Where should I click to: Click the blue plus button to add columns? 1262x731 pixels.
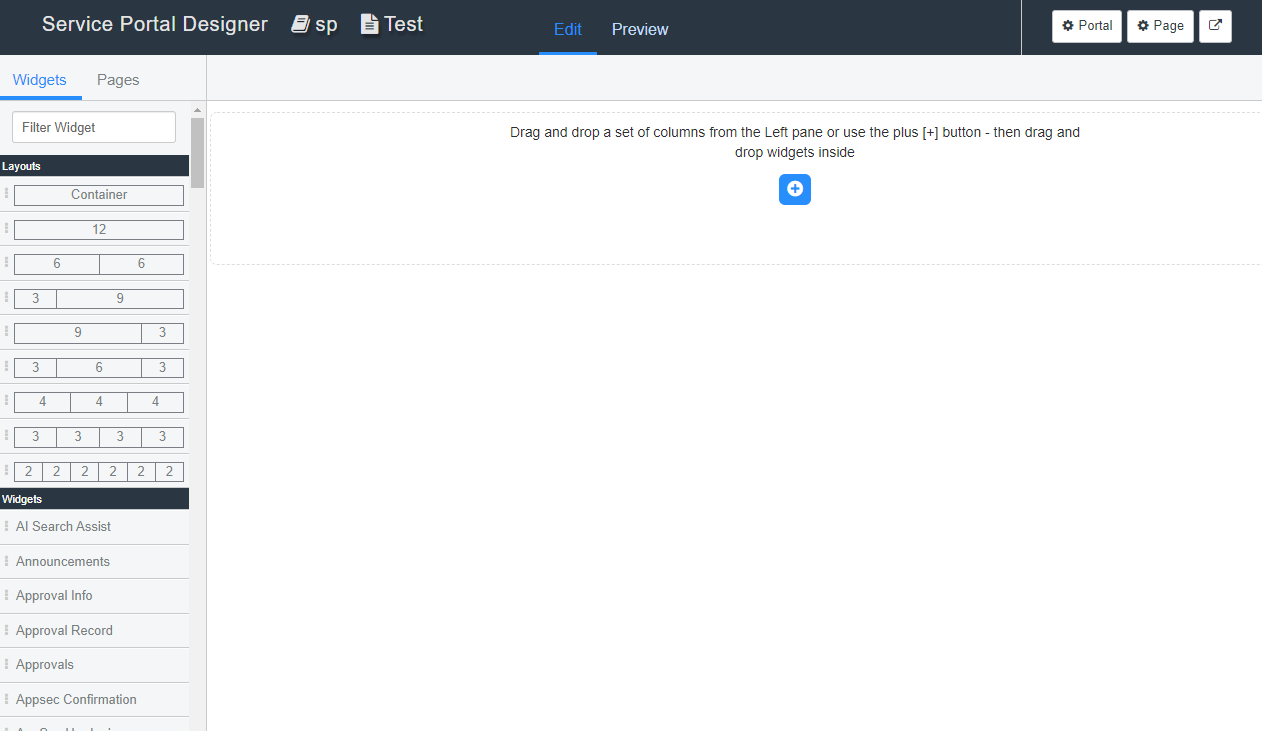pyautogui.click(x=794, y=189)
